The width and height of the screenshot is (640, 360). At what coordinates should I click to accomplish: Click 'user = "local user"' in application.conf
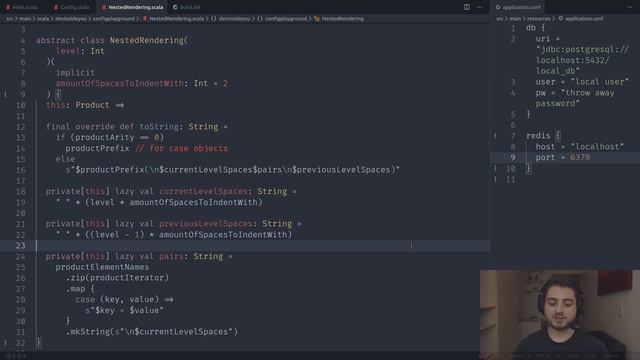582,82
